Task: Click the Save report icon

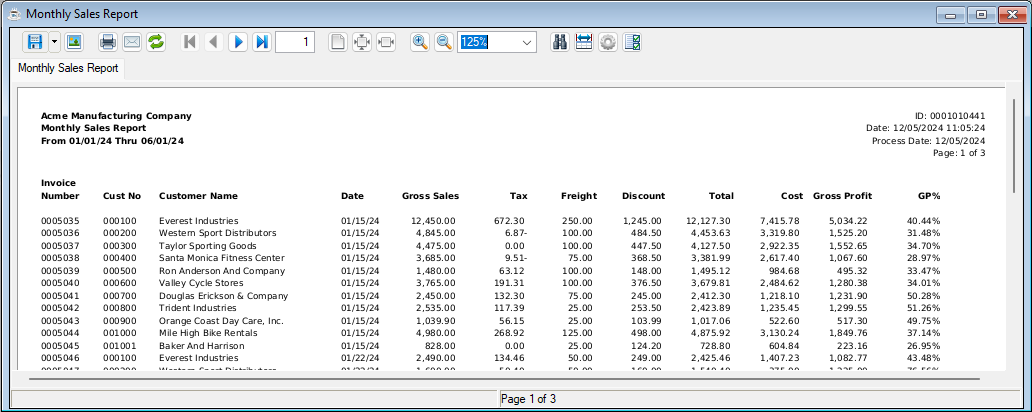Action: (35, 42)
